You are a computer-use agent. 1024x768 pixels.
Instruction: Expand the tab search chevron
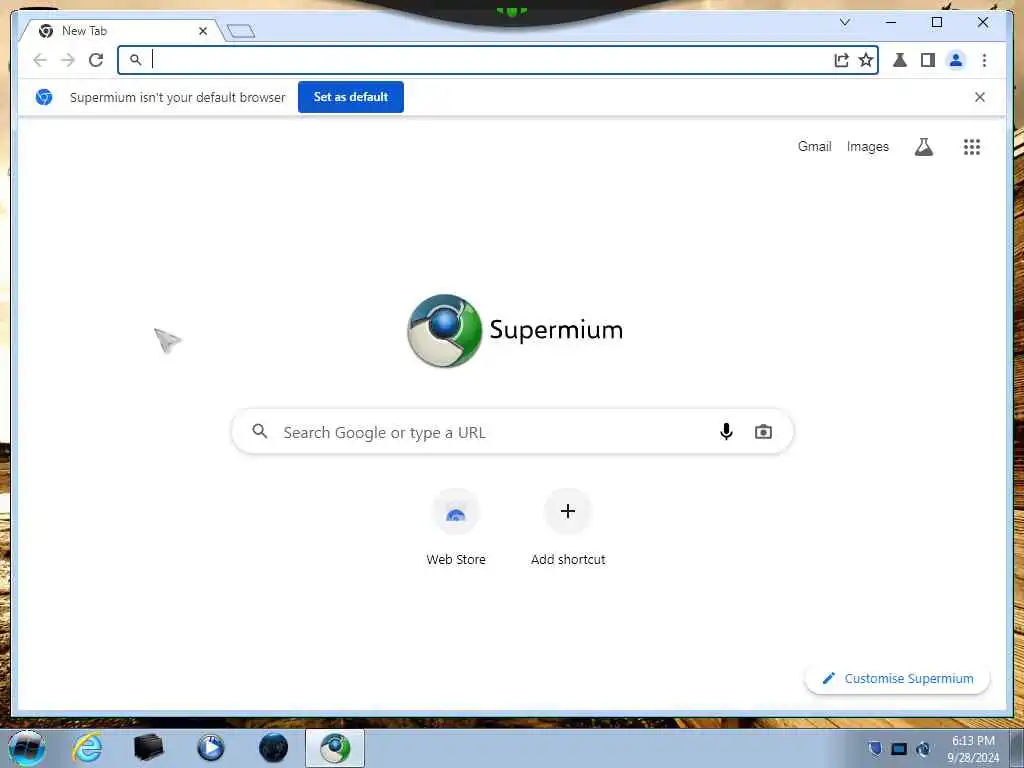click(844, 22)
